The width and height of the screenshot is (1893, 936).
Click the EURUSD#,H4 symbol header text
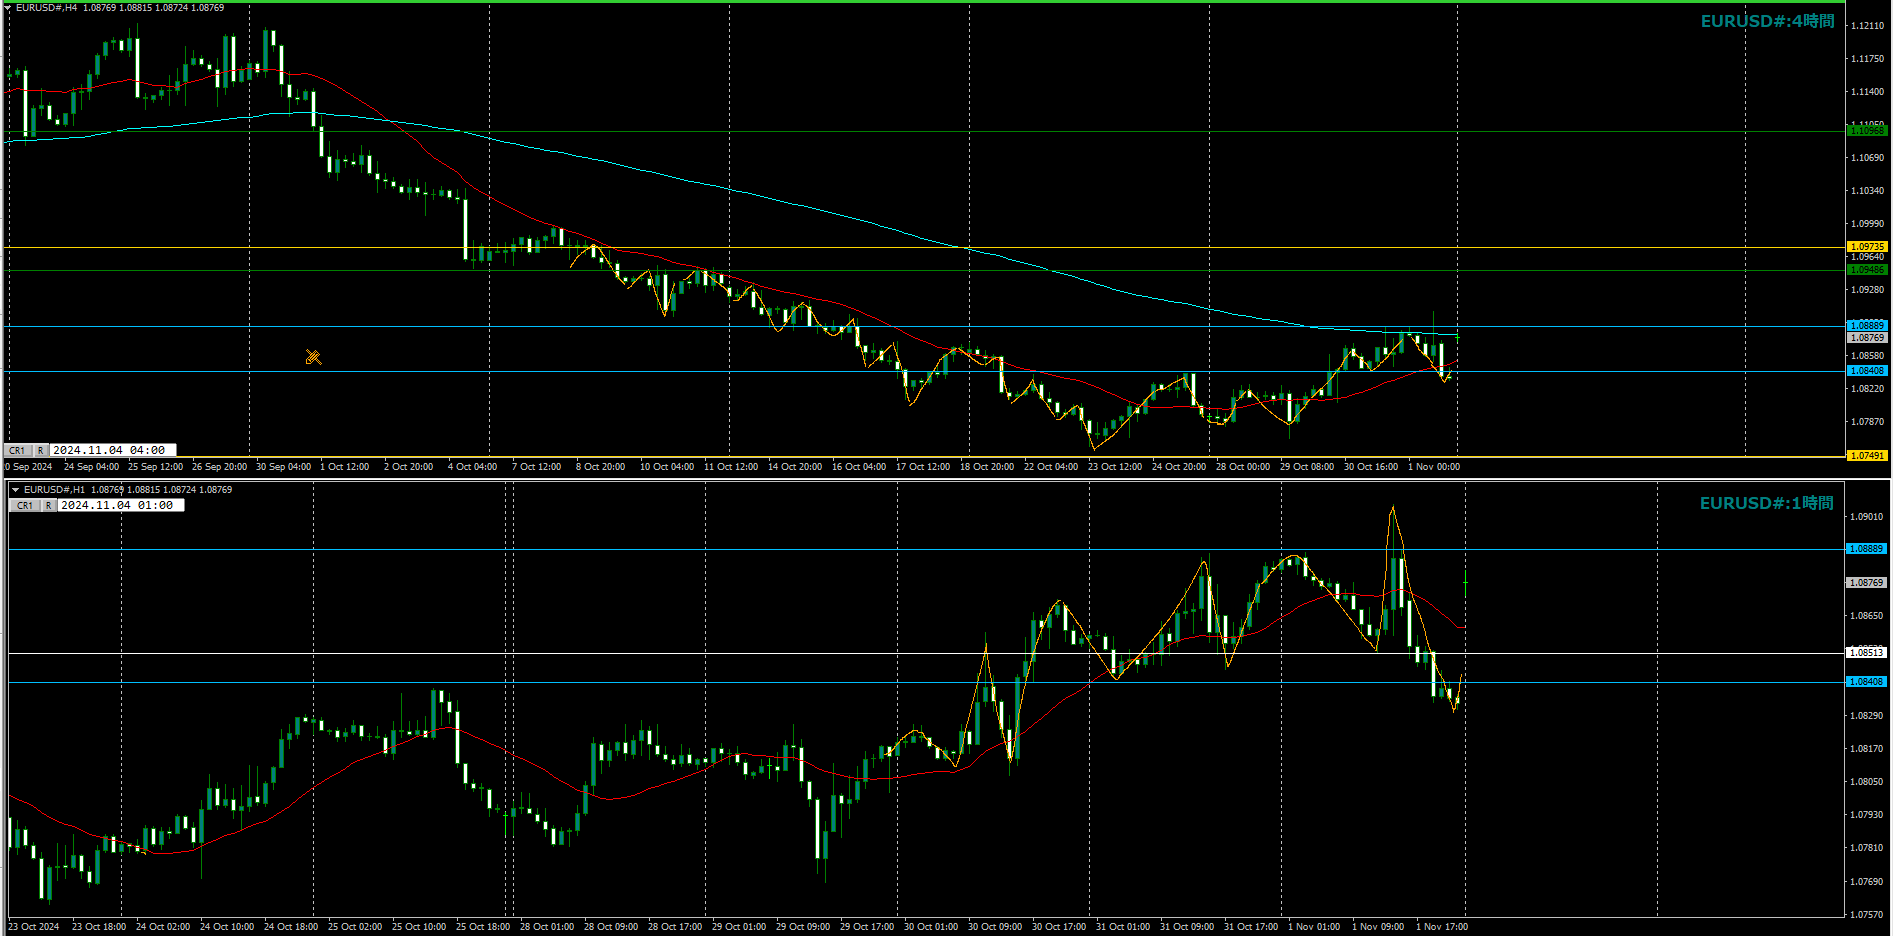coord(46,8)
